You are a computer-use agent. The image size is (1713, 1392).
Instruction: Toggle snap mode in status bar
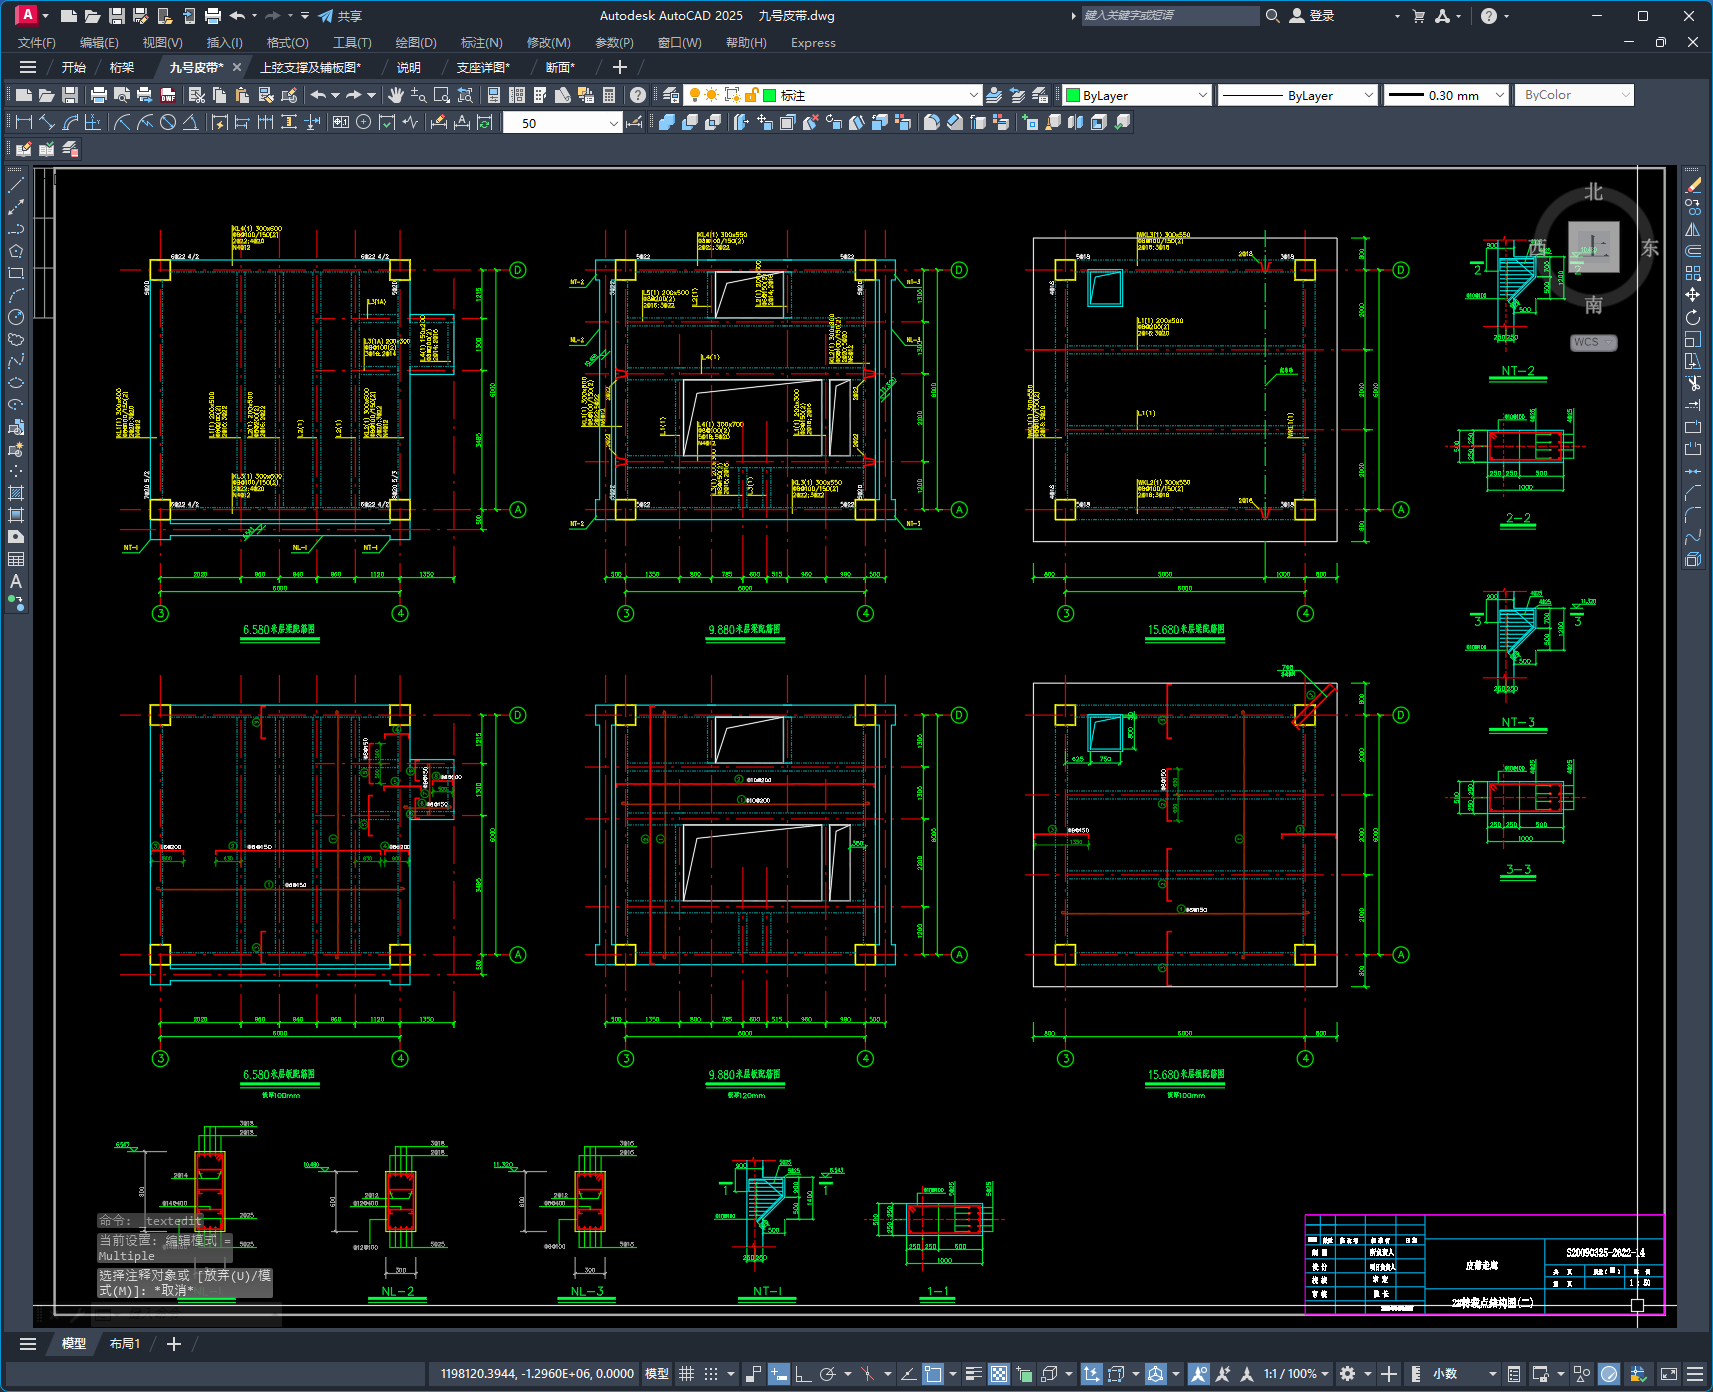(x=711, y=1374)
